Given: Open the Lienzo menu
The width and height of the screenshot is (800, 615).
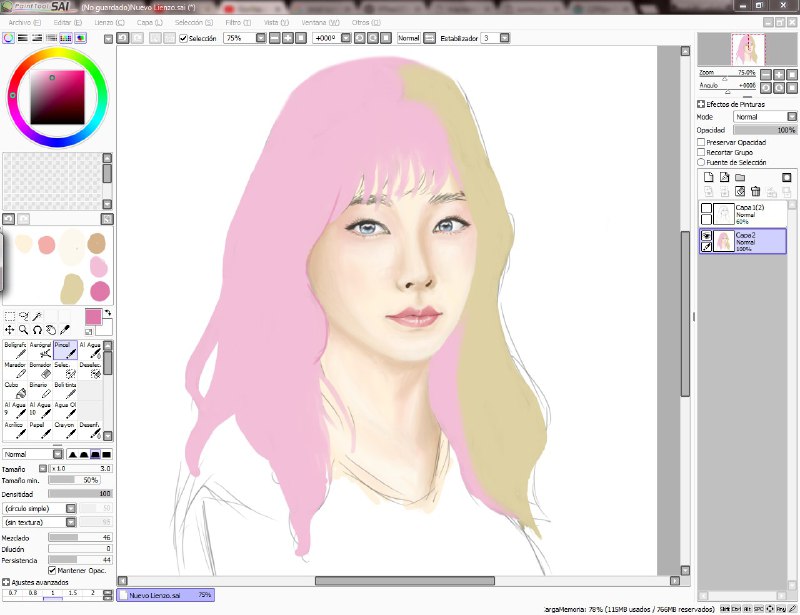Looking at the screenshot, I should click(x=109, y=22).
